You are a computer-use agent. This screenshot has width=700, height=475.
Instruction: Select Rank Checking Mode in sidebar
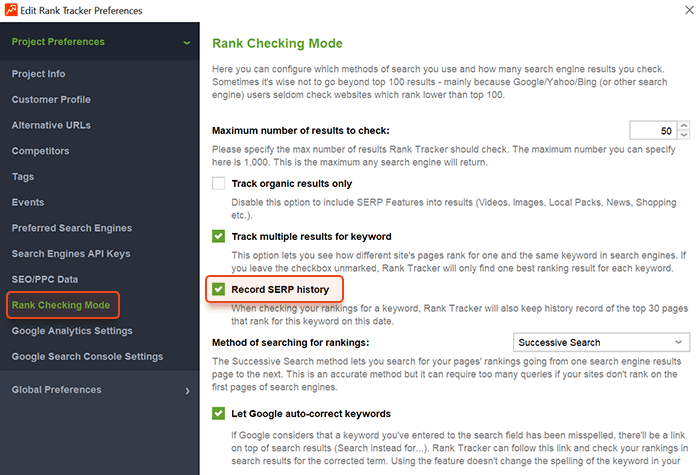click(63, 305)
